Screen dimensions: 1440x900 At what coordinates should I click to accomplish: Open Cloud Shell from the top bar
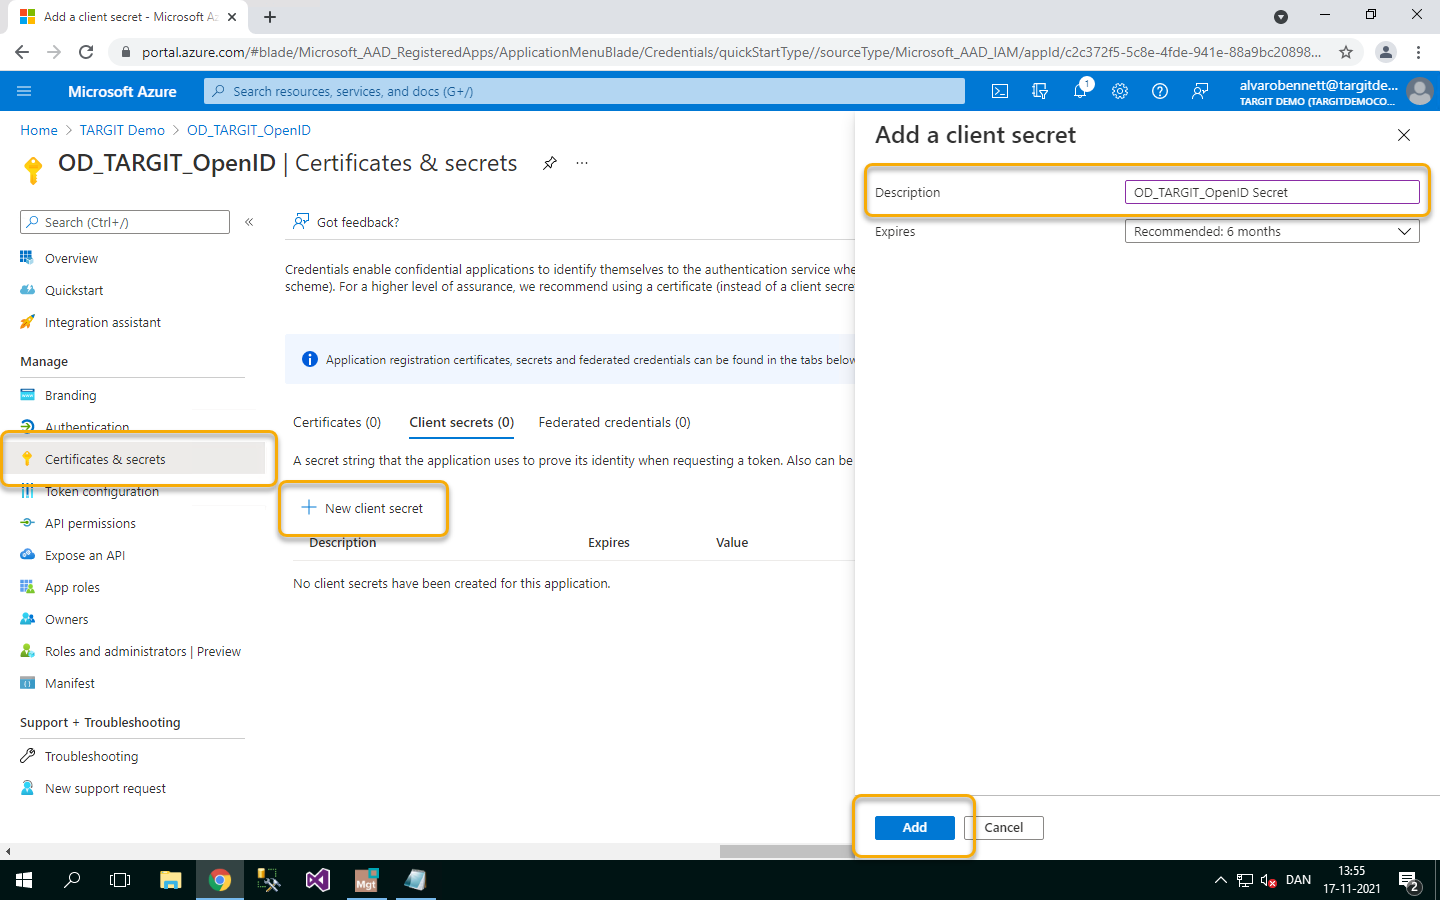click(1000, 91)
